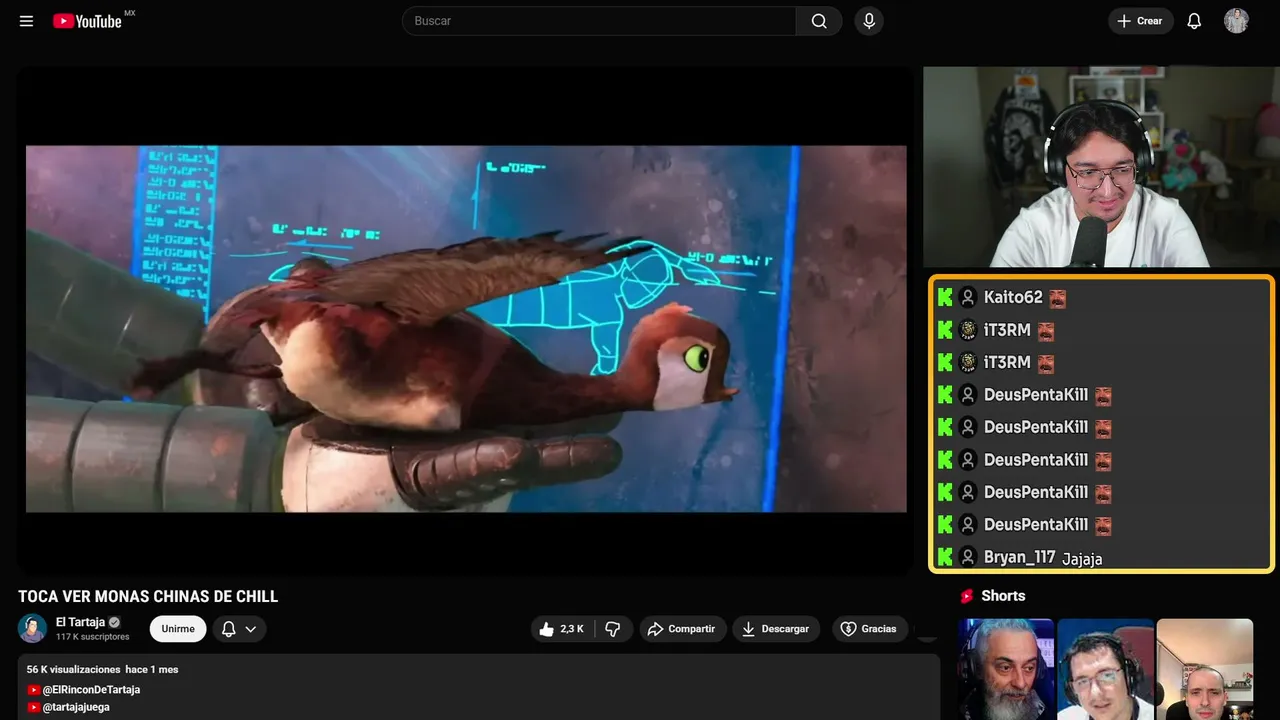Click the video title TOCA VER MONAS CHINAS DE CHILL

pyautogui.click(x=148, y=597)
